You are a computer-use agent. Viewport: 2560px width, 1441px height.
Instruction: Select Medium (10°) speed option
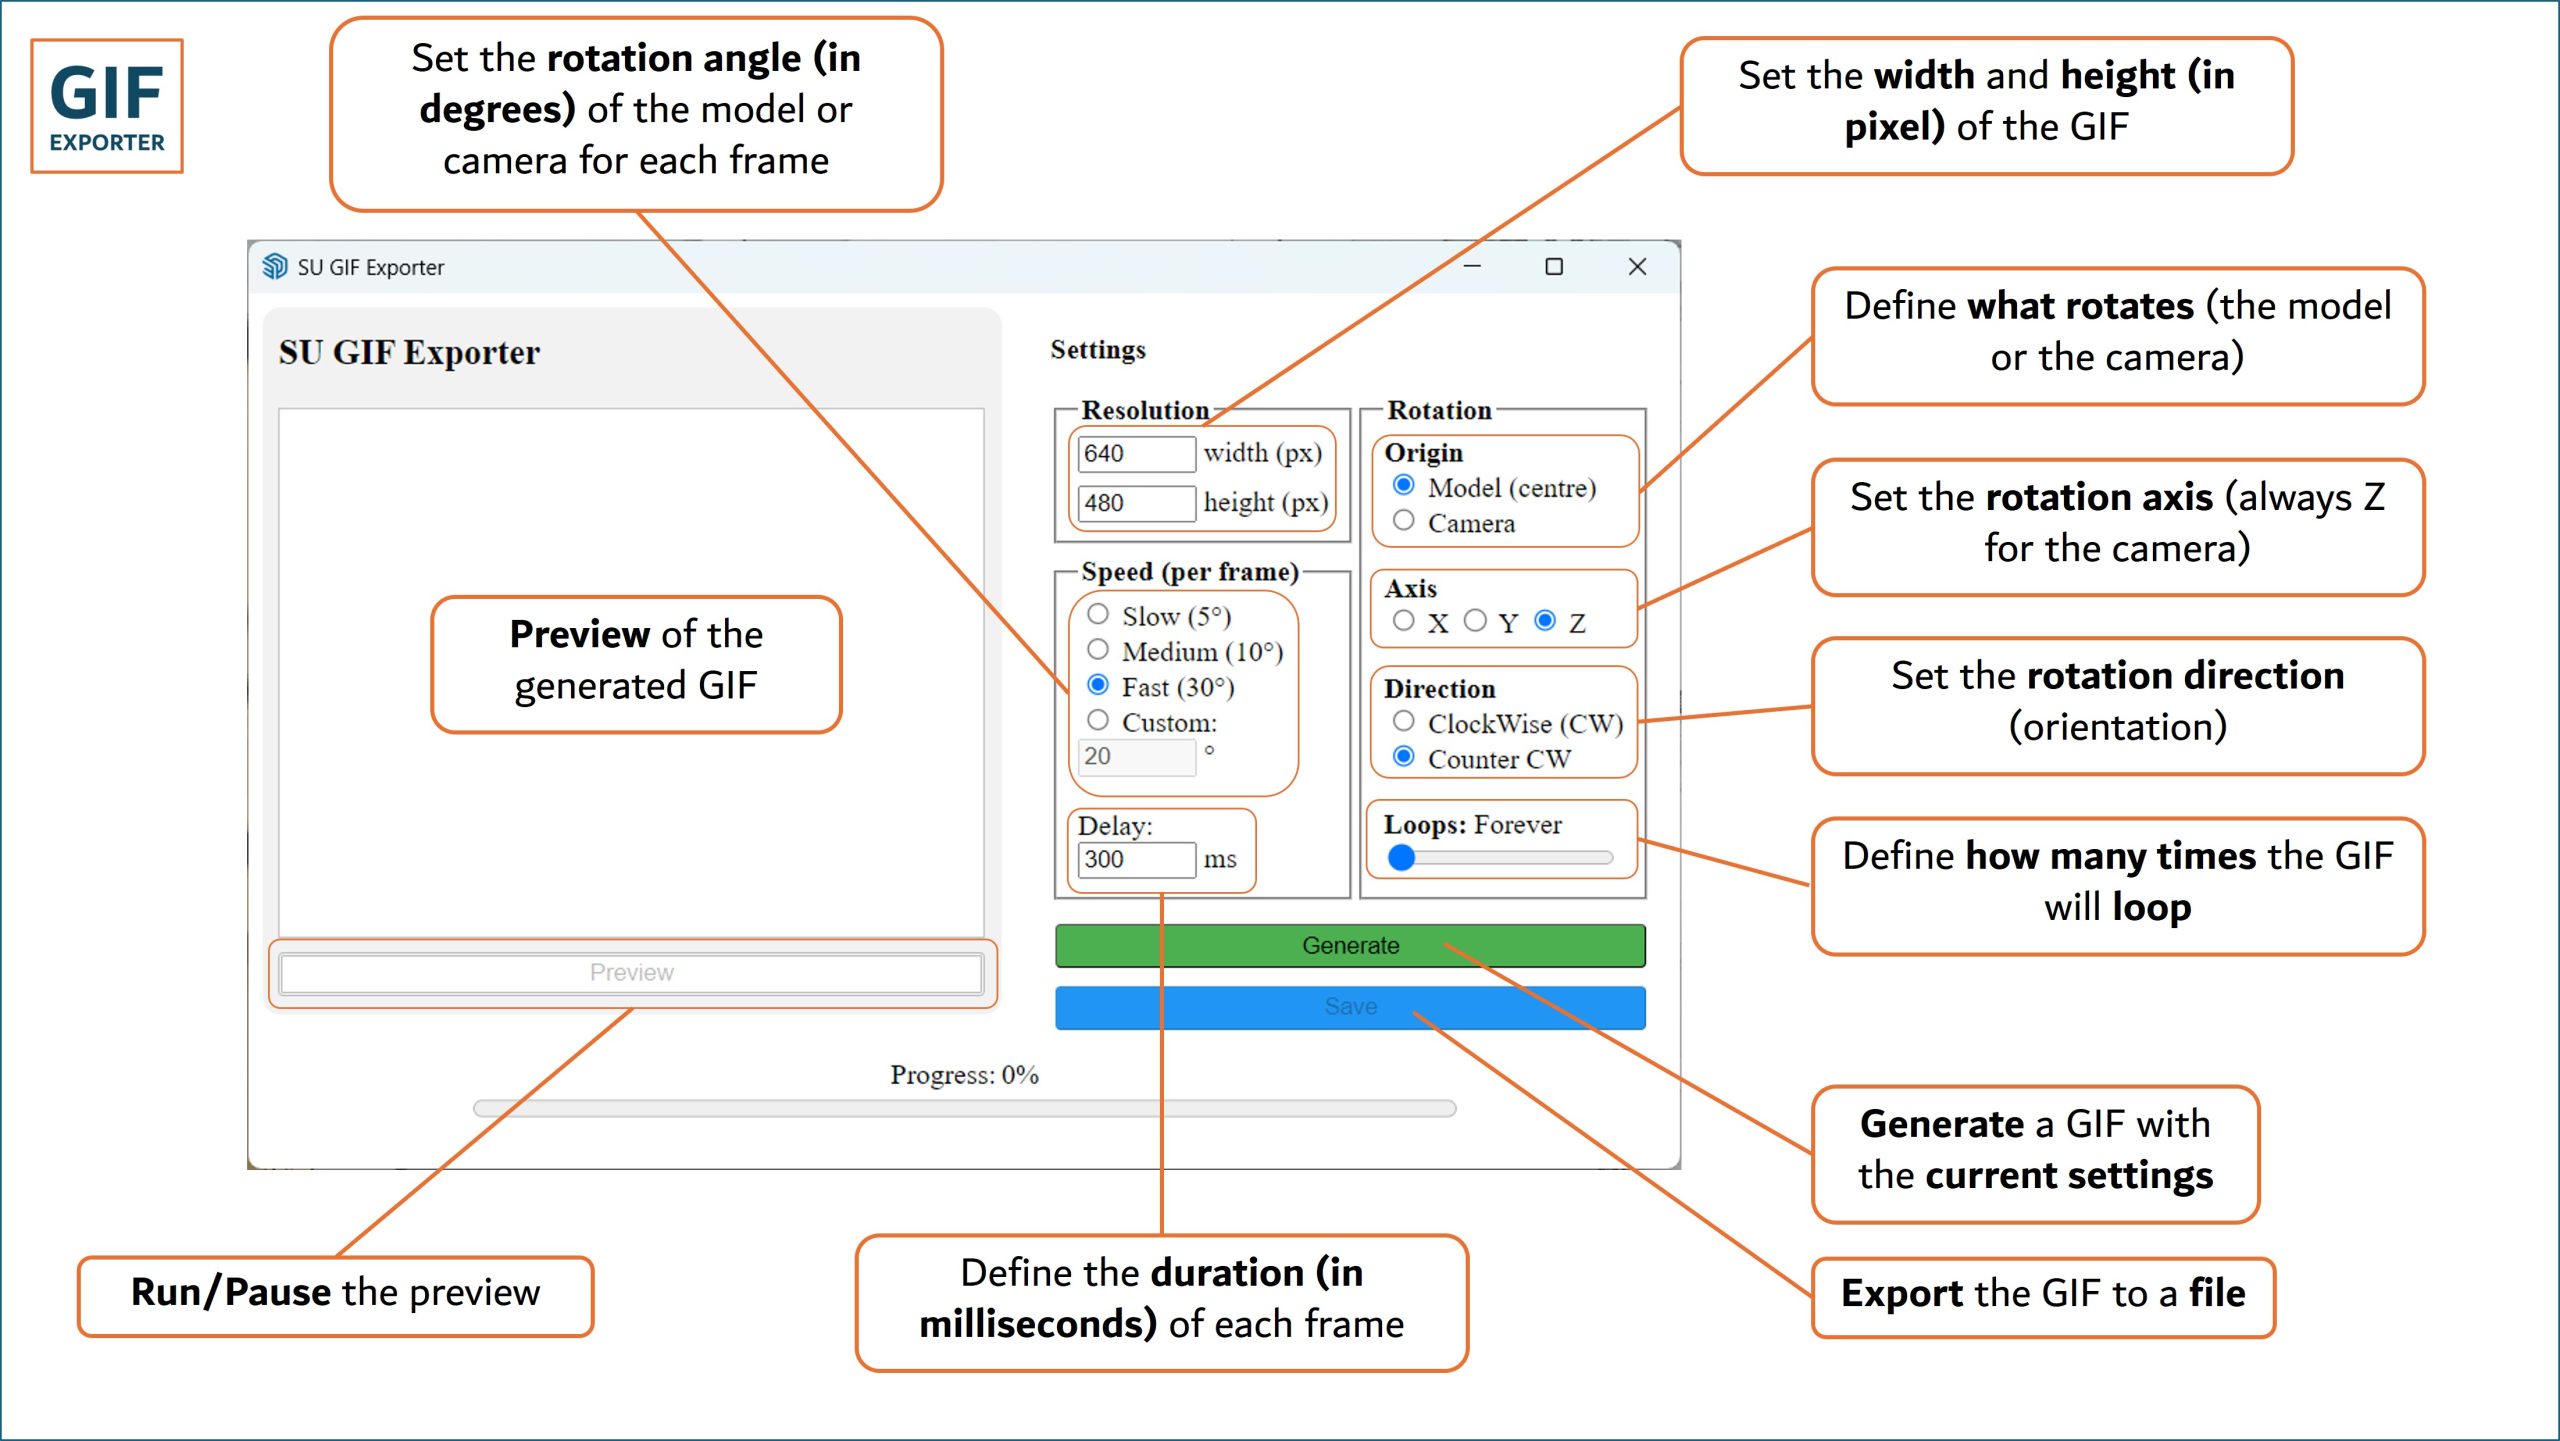tap(1098, 650)
